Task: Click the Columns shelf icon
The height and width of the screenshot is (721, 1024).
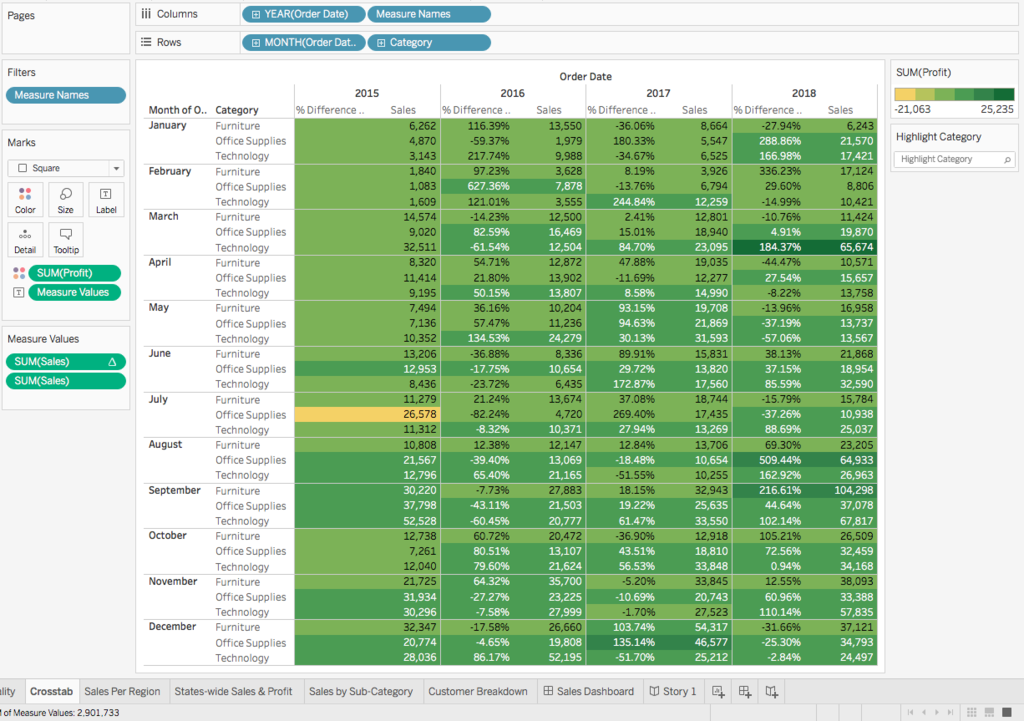Action: point(146,14)
